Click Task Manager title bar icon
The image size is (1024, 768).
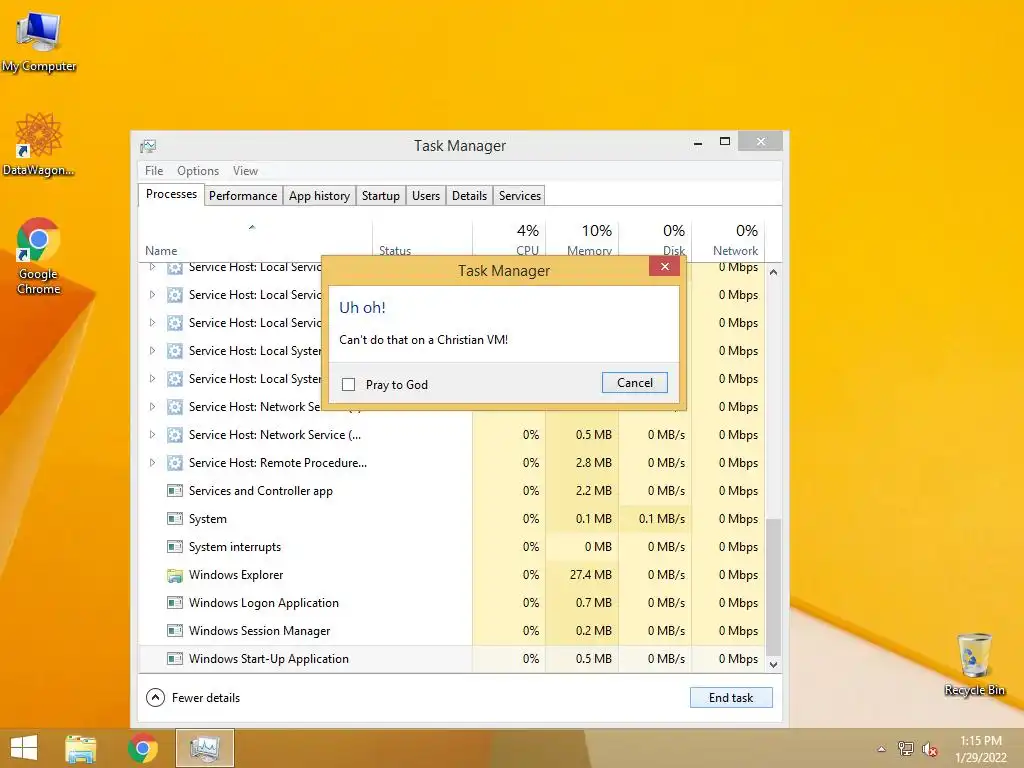coord(148,146)
